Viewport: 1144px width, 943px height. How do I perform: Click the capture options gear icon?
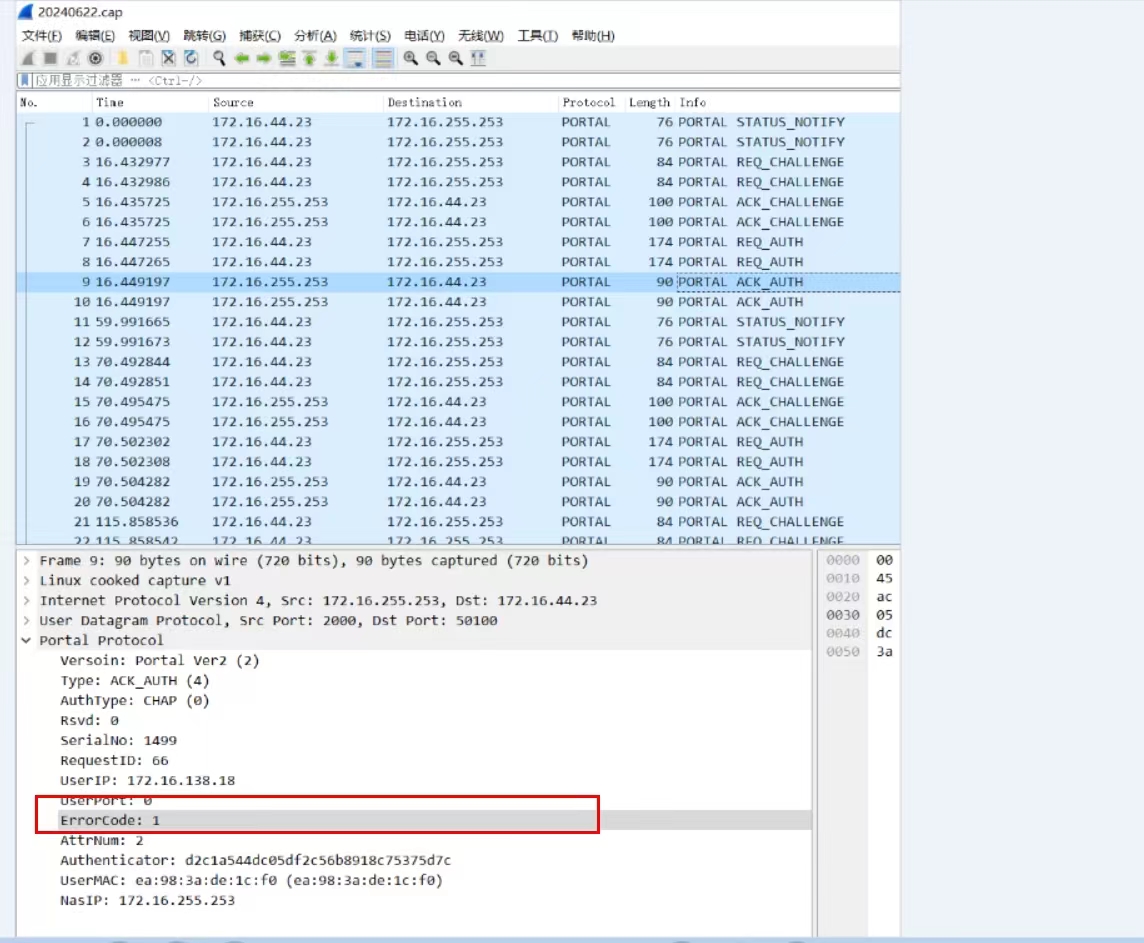(95, 58)
